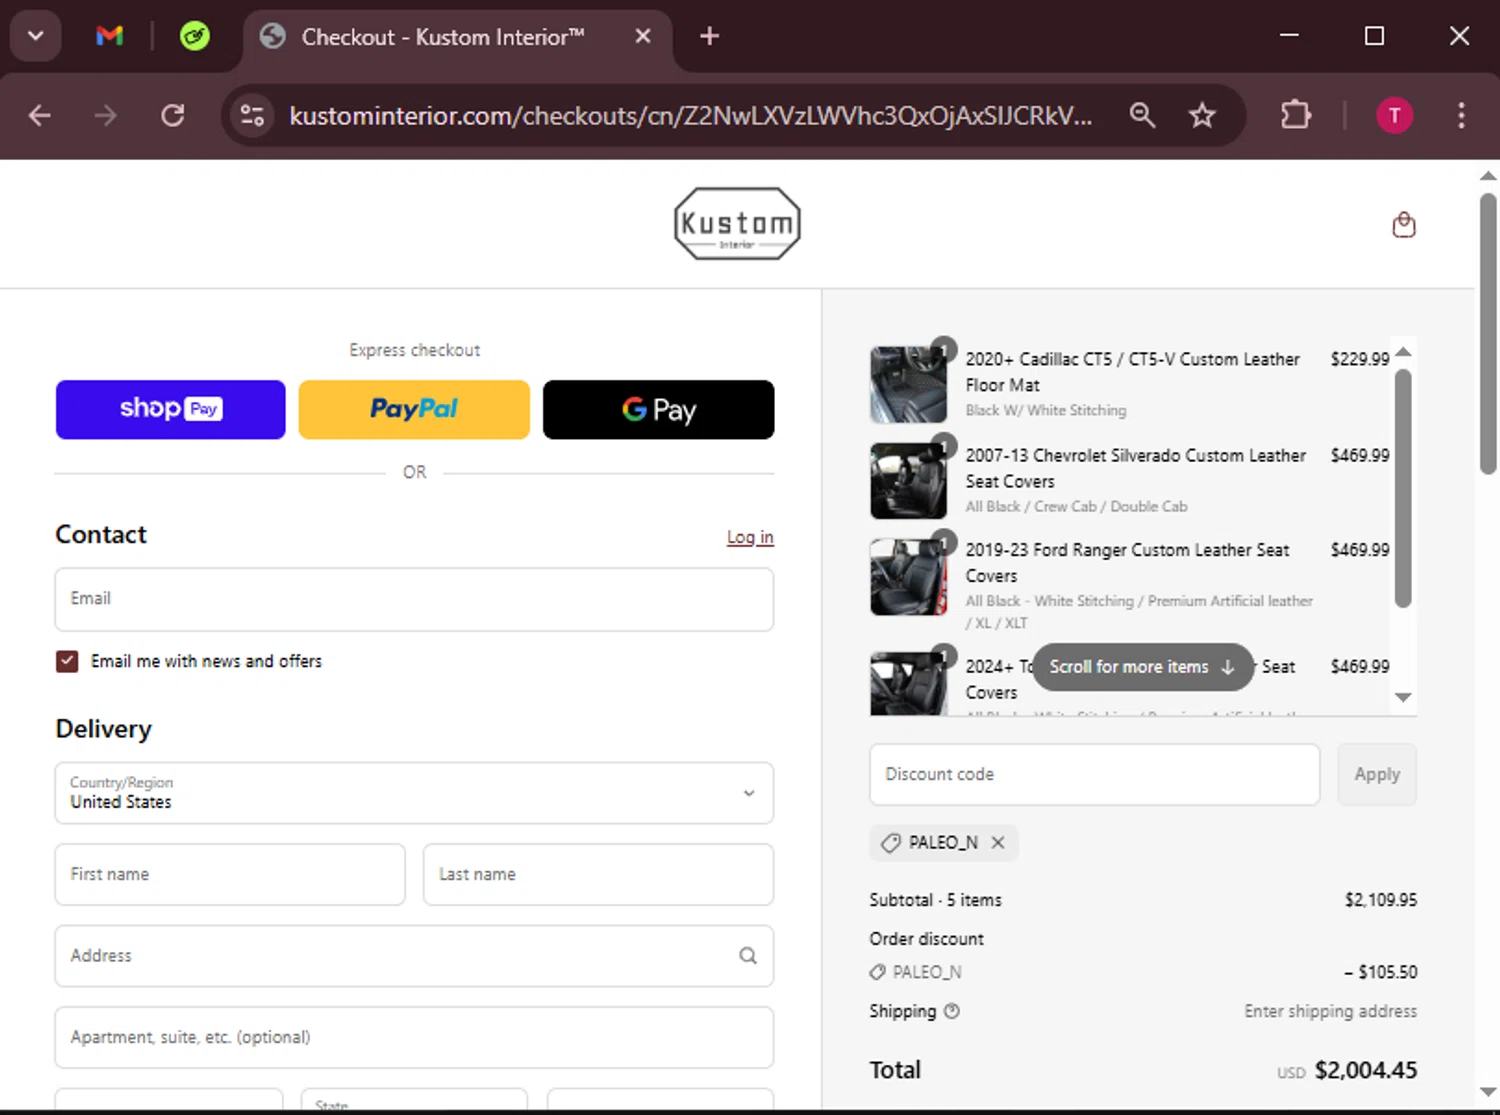
Task: Bookmark this page with the star
Action: pyautogui.click(x=1202, y=115)
